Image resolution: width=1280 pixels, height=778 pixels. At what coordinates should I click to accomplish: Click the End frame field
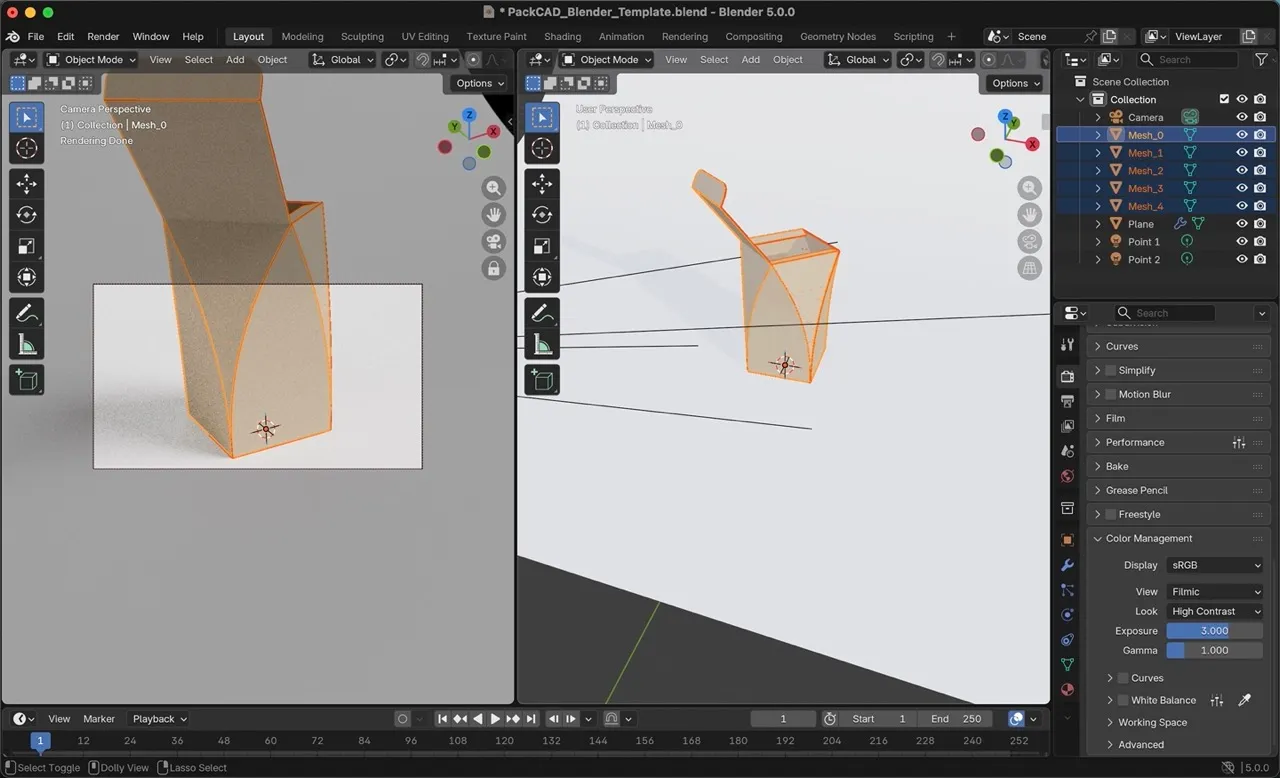[x=956, y=719]
